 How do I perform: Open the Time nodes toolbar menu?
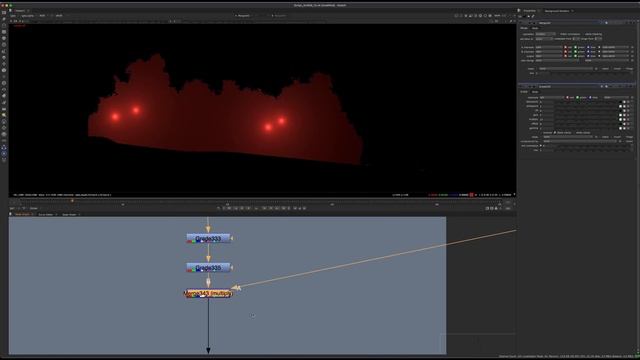[4, 25]
